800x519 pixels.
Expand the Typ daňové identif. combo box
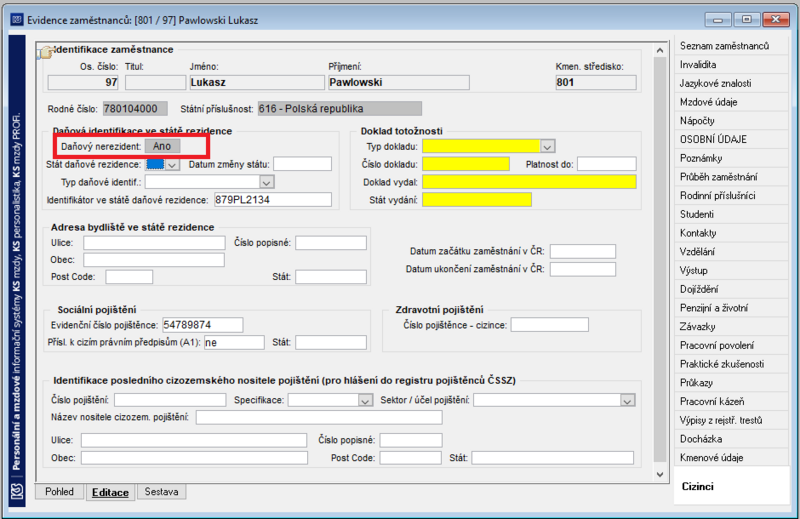266,182
